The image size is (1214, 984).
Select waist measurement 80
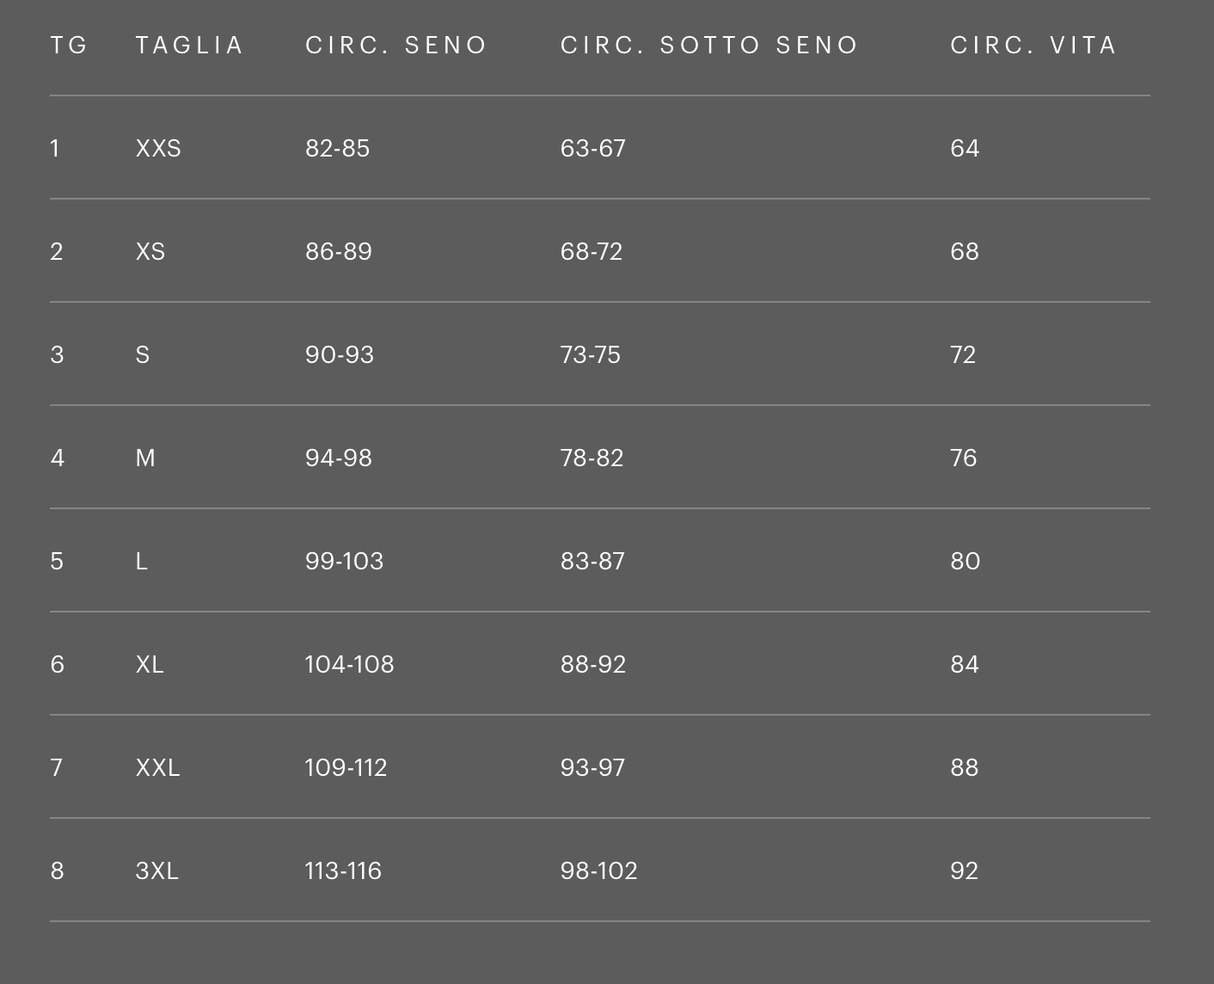(x=965, y=561)
